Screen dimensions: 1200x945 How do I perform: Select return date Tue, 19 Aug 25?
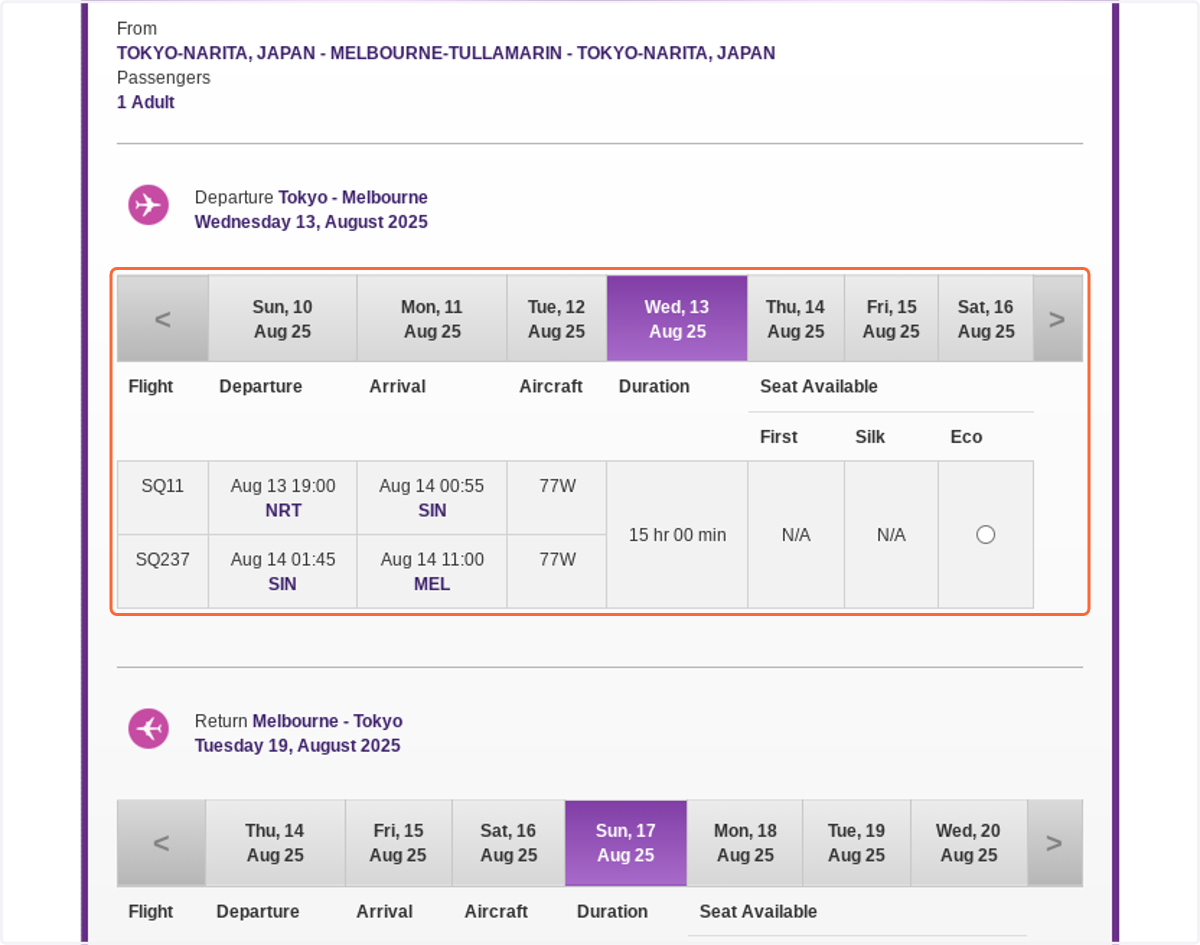857,843
